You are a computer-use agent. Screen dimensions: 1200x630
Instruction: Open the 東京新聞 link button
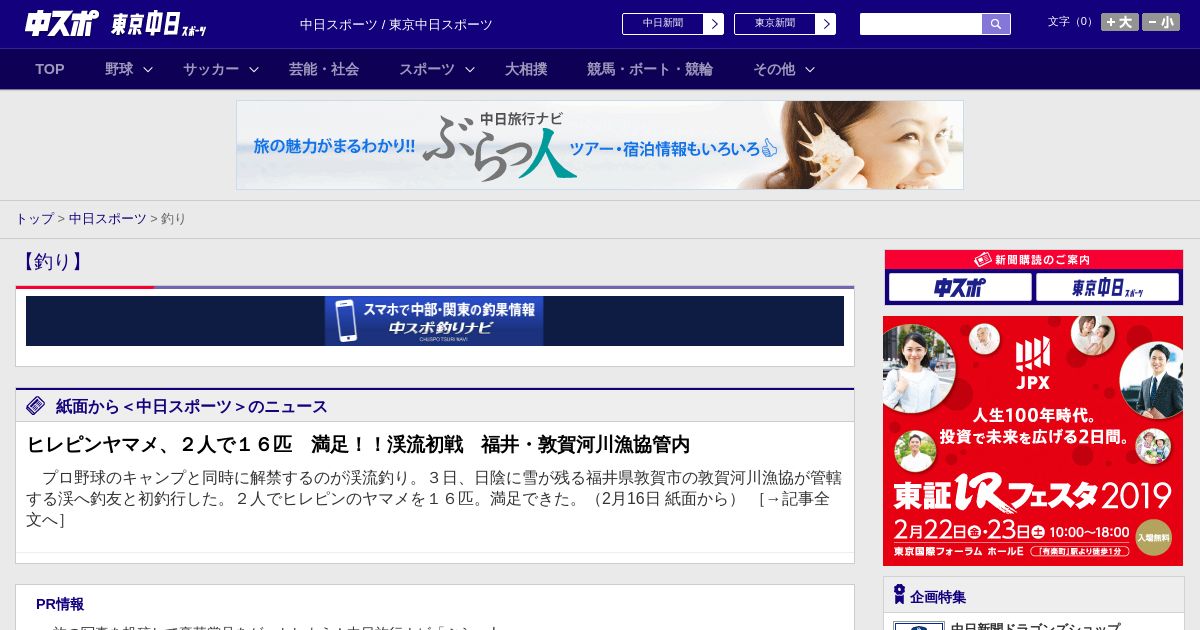click(x=785, y=24)
